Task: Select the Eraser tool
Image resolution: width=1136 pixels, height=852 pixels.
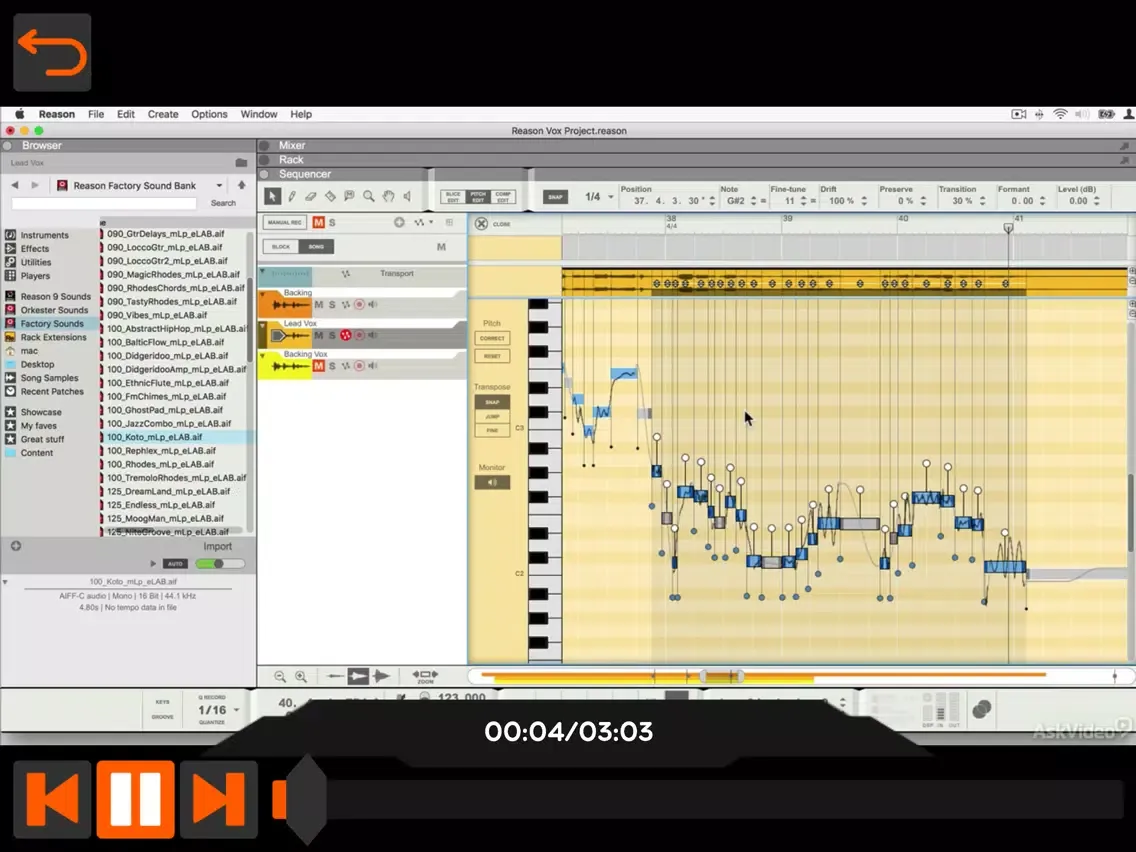Action: pyautogui.click(x=311, y=196)
